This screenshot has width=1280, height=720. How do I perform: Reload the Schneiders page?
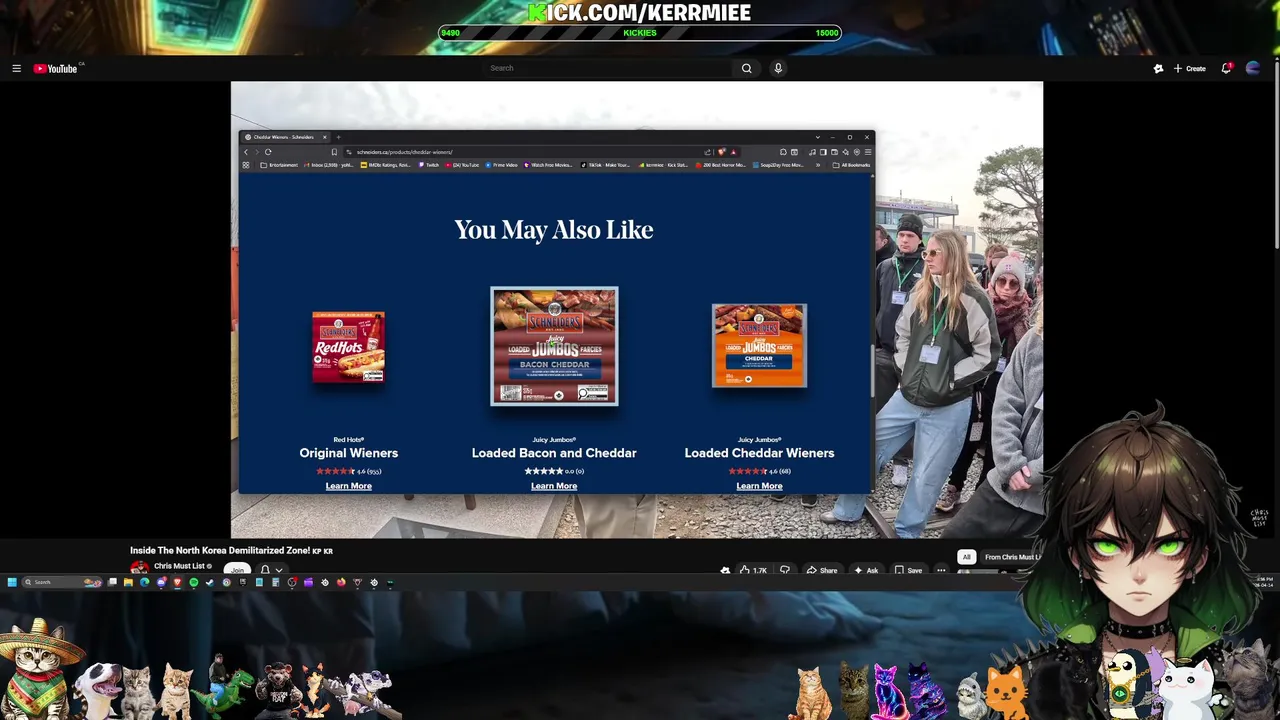click(268, 152)
